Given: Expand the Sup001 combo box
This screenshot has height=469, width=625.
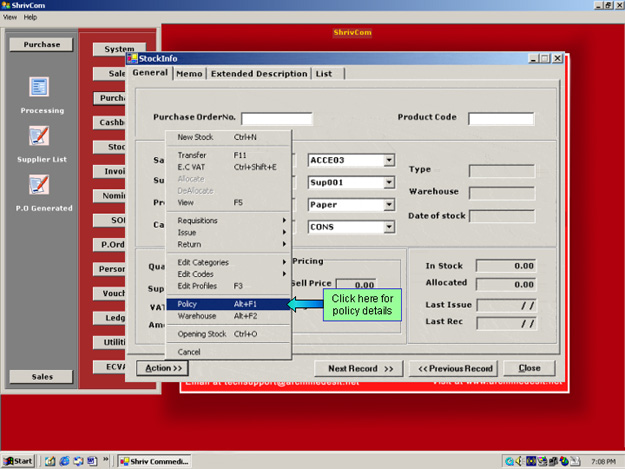Looking at the screenshot, I should (390, 183).
